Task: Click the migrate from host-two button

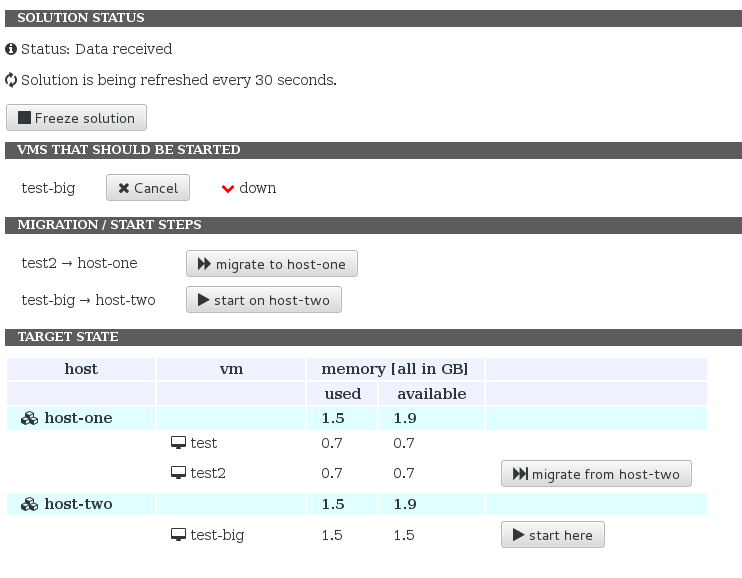Action: point(596,474)
